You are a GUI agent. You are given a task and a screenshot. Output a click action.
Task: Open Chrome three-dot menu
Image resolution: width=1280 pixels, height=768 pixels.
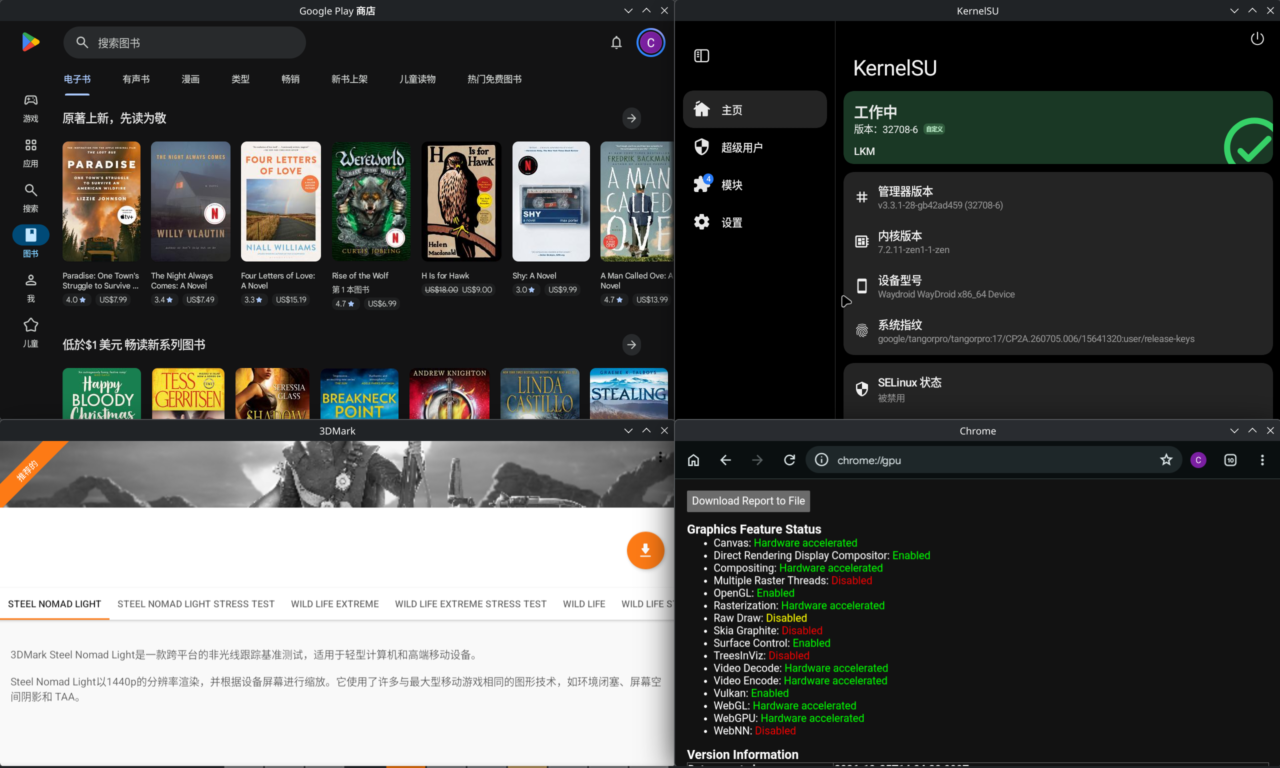pos(1262,460)
